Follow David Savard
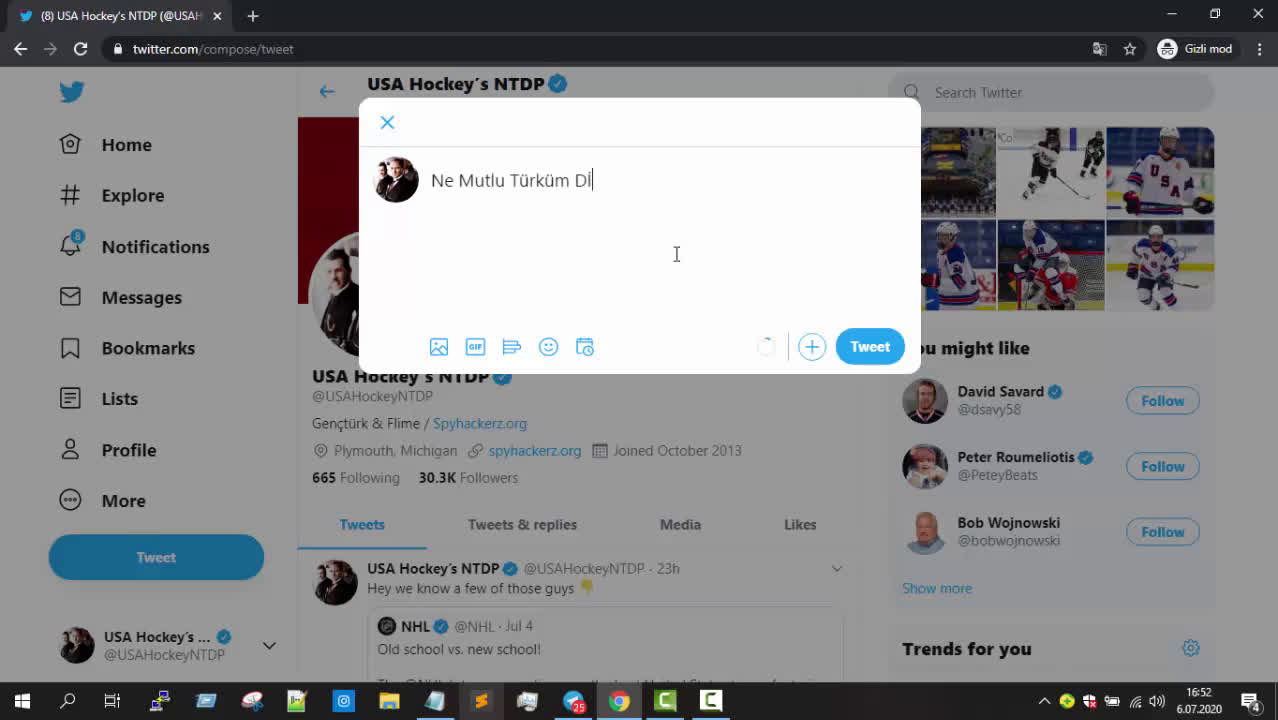 pos(1162,400)
